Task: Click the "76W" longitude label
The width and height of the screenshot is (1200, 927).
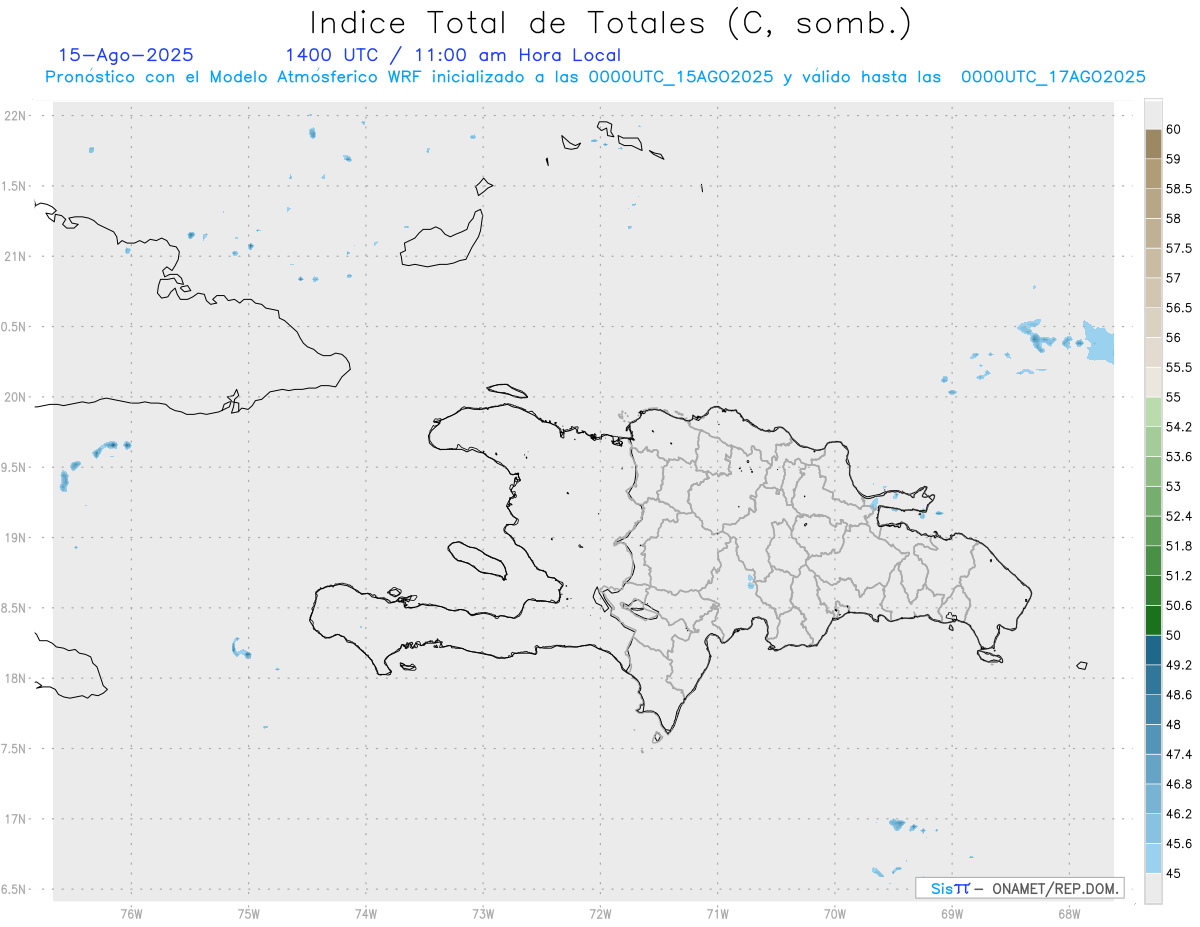Action: [131, 914]
